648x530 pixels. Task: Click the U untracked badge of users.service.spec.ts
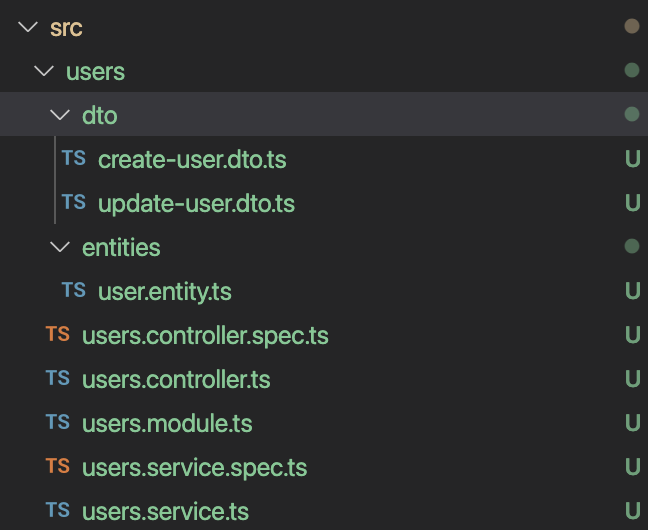pyautogui.click(x=633, y=466)
